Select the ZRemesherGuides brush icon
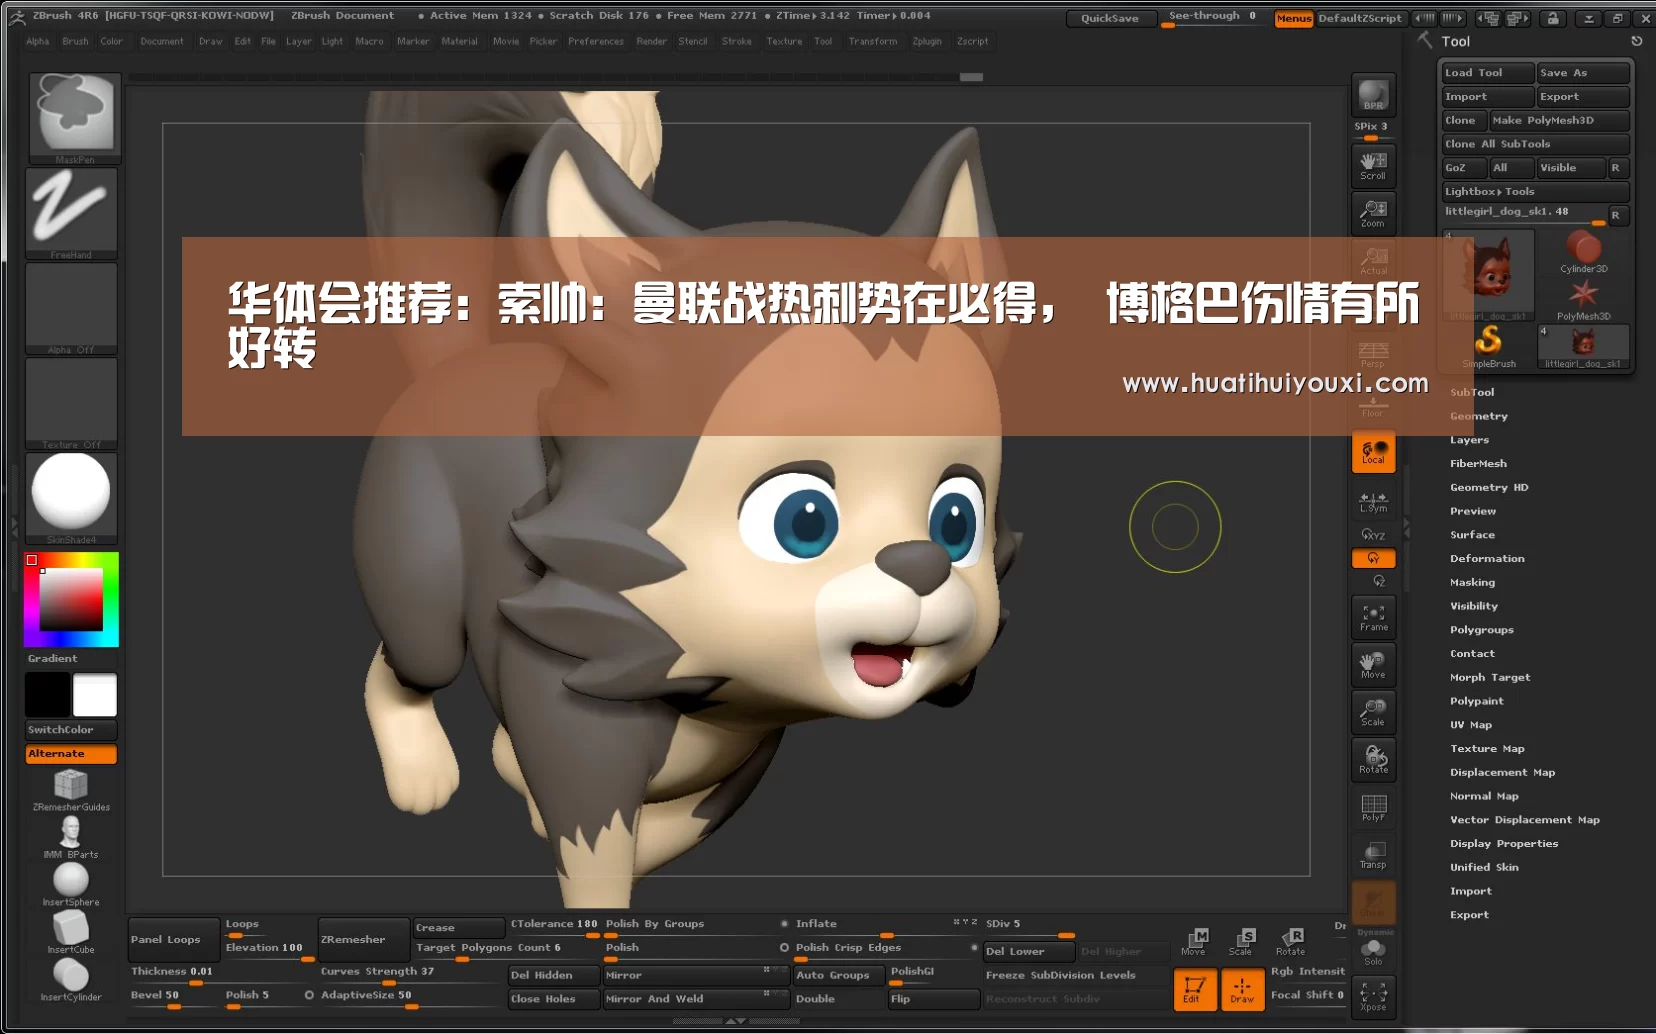Viewport: 1656px width, 1034px height. pyautogui.click(x=71, y=790)
